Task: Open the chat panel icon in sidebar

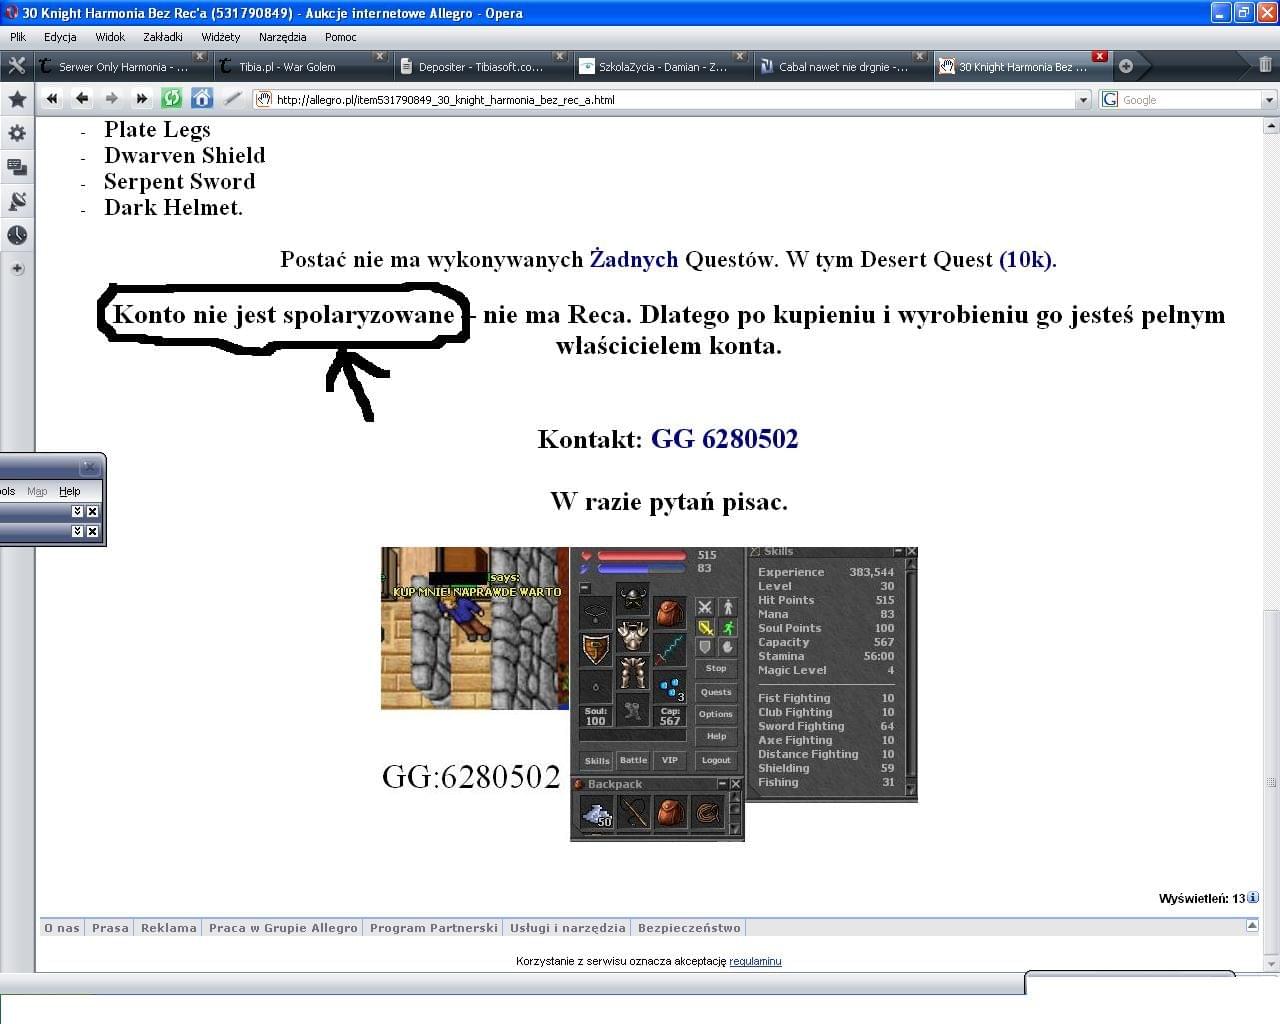Action: [17, 167]
